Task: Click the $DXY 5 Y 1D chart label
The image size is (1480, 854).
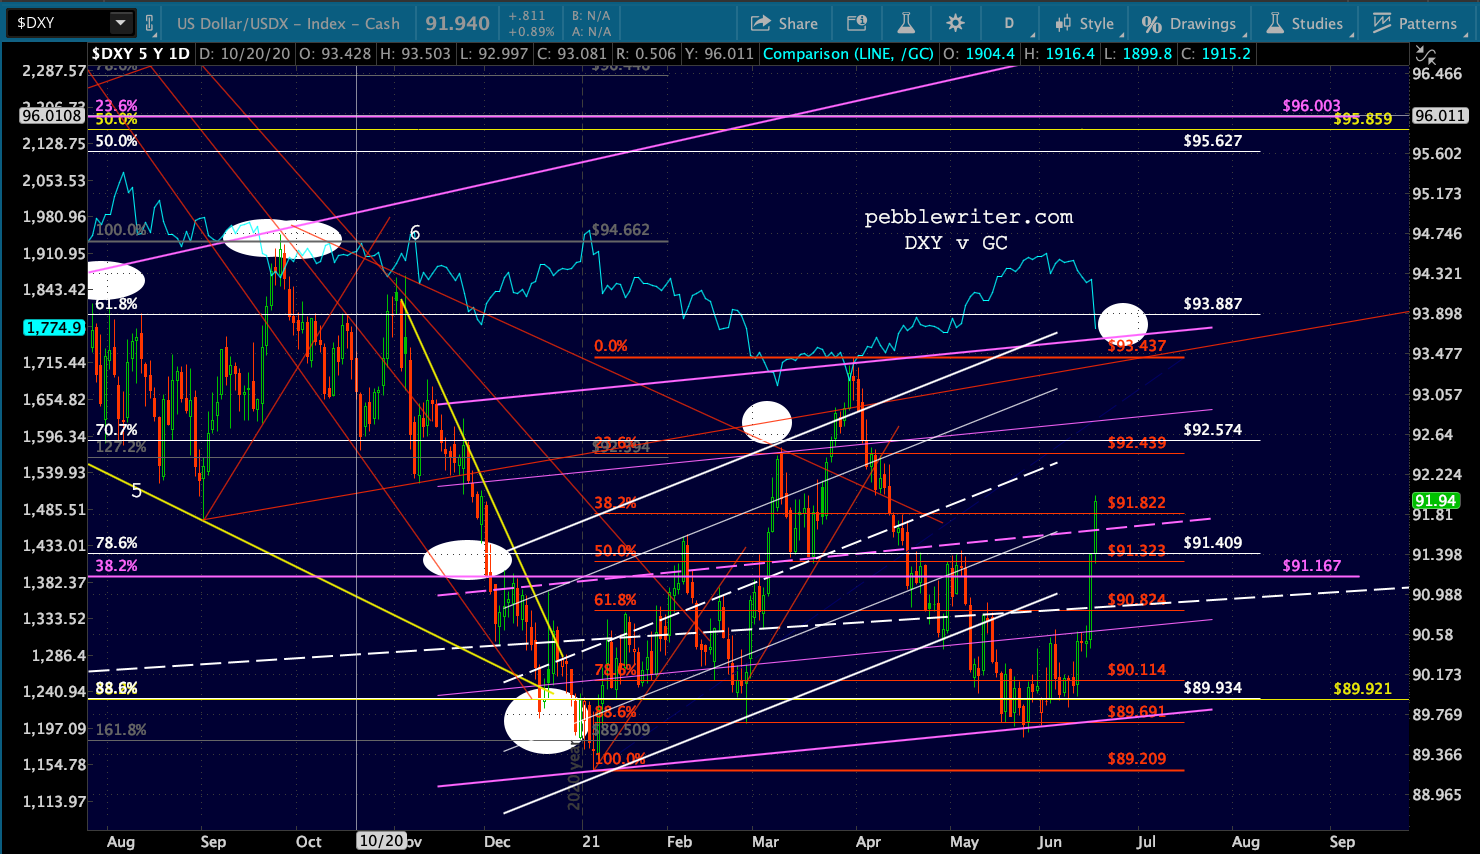Action: [x=140, y=54]
